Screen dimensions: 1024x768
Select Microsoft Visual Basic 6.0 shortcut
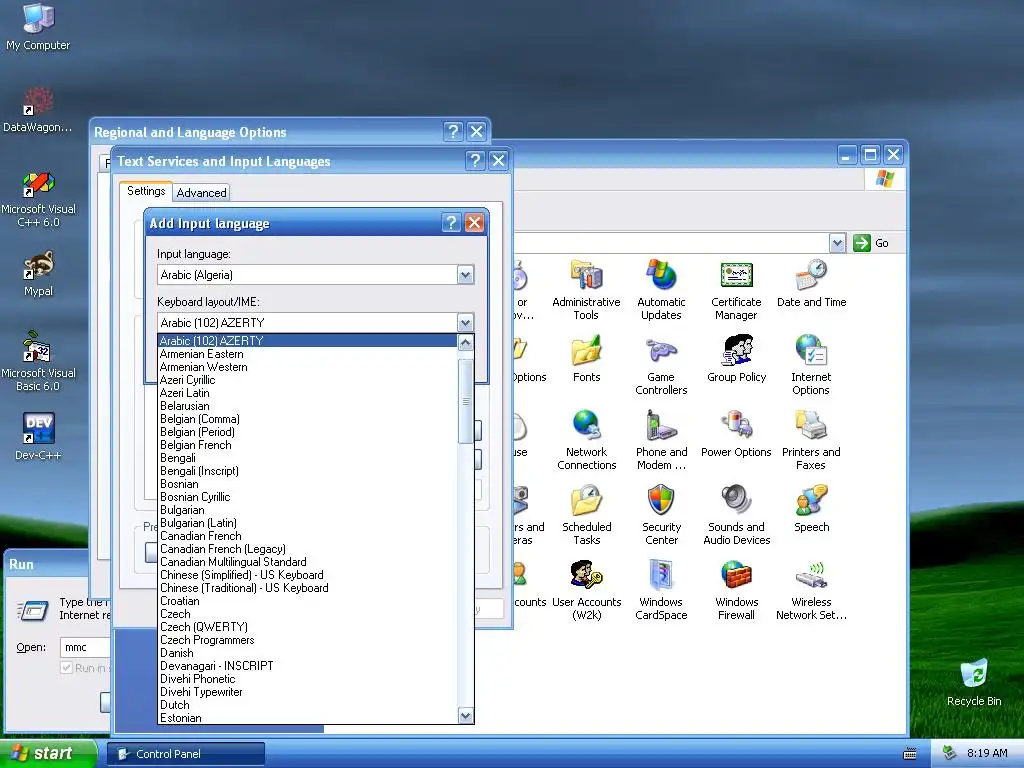tap(38, 361)
